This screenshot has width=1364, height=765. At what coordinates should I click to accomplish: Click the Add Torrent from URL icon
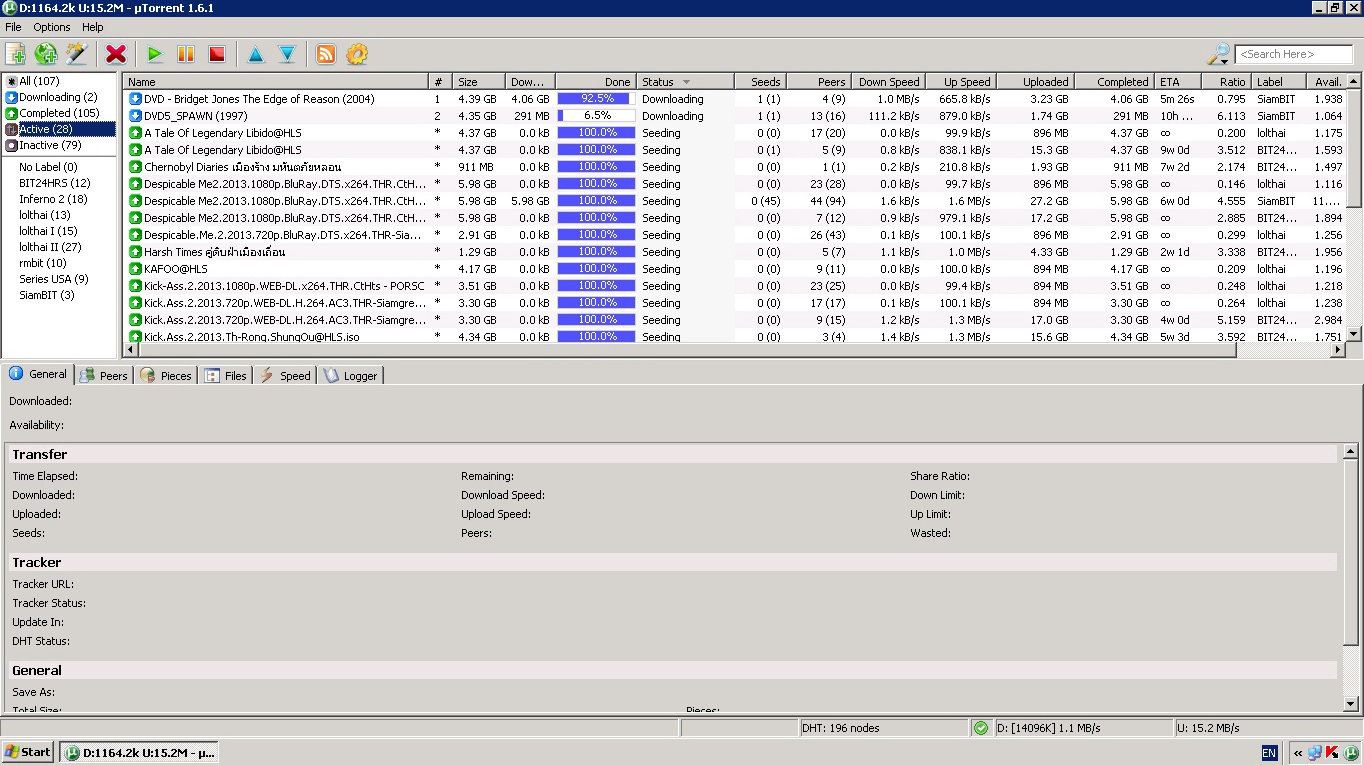tap(46, 54)
